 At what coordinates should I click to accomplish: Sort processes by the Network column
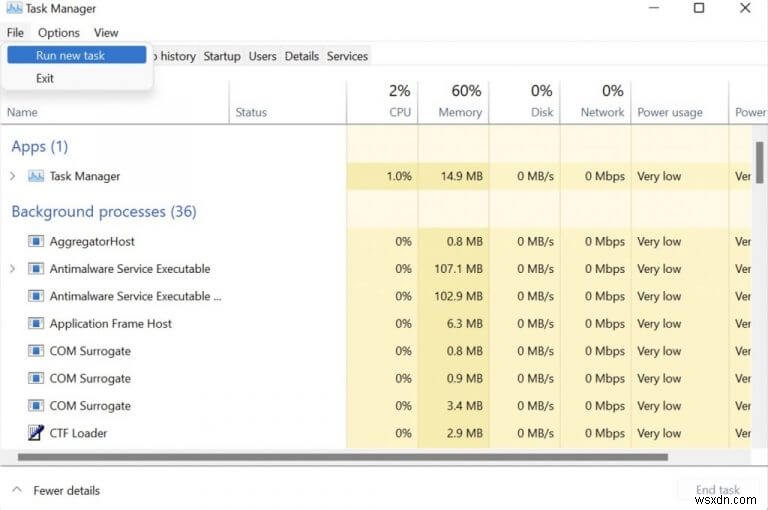click(596, 101)
